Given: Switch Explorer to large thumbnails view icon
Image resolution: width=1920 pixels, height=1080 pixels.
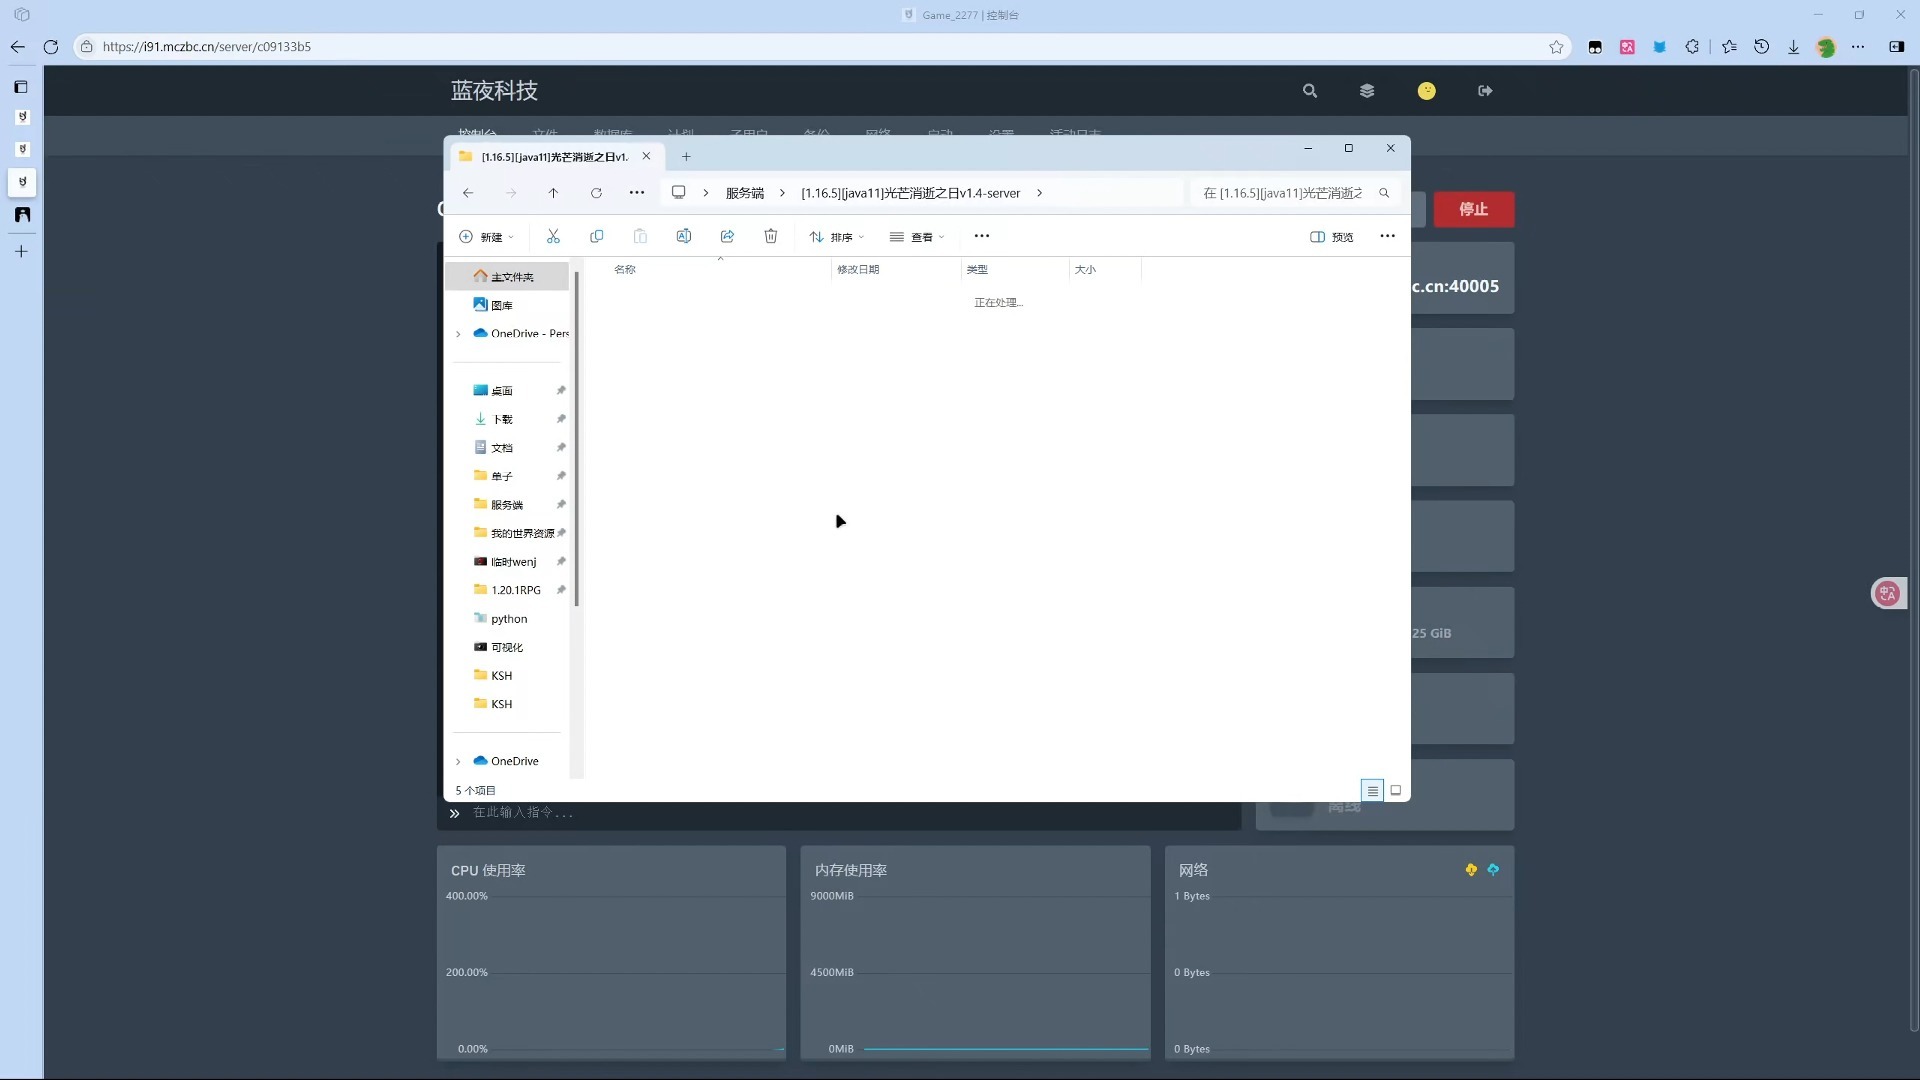Looking at the screenshot, I should [x=1396, y=791].
